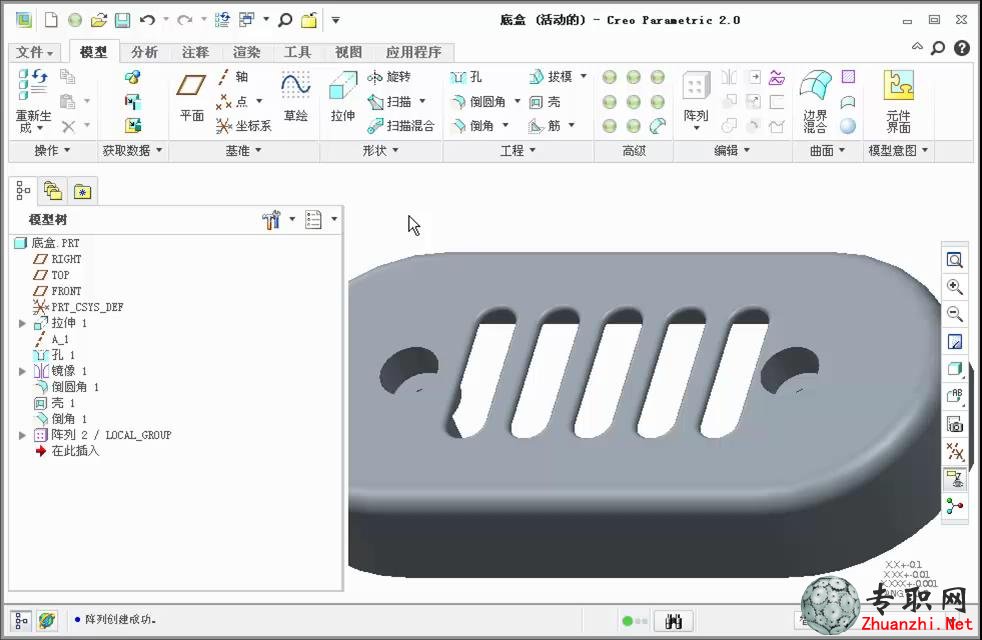The height and width of the screenshot is (640, 982).
Task: Expand the 拉伸 1 tree node
Action: click(22, 324)
